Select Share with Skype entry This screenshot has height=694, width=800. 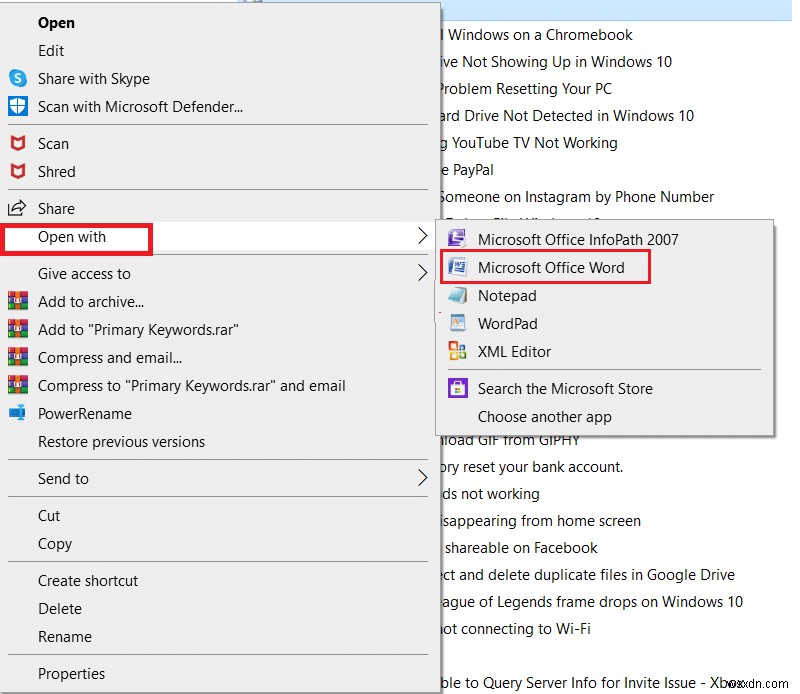219,79
